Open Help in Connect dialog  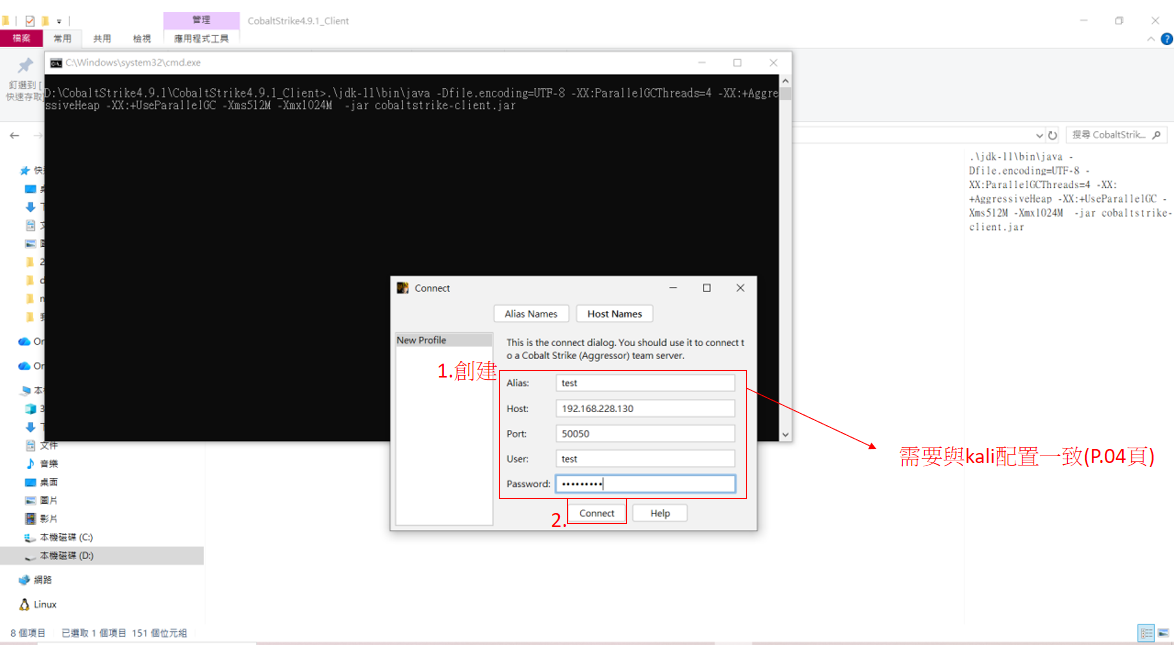(660, 513)
